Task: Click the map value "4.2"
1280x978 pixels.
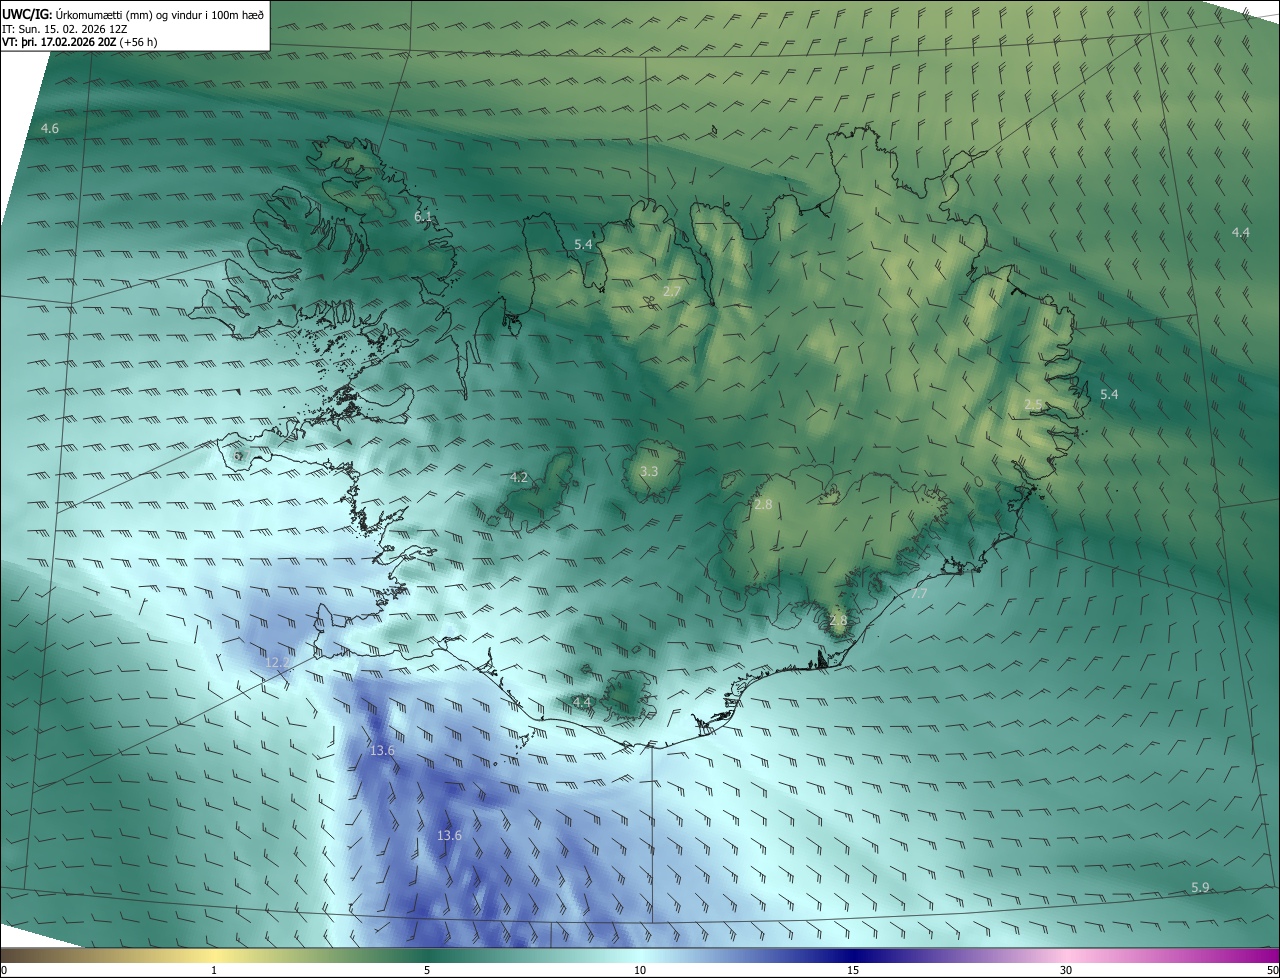Action: coord(519,477)
